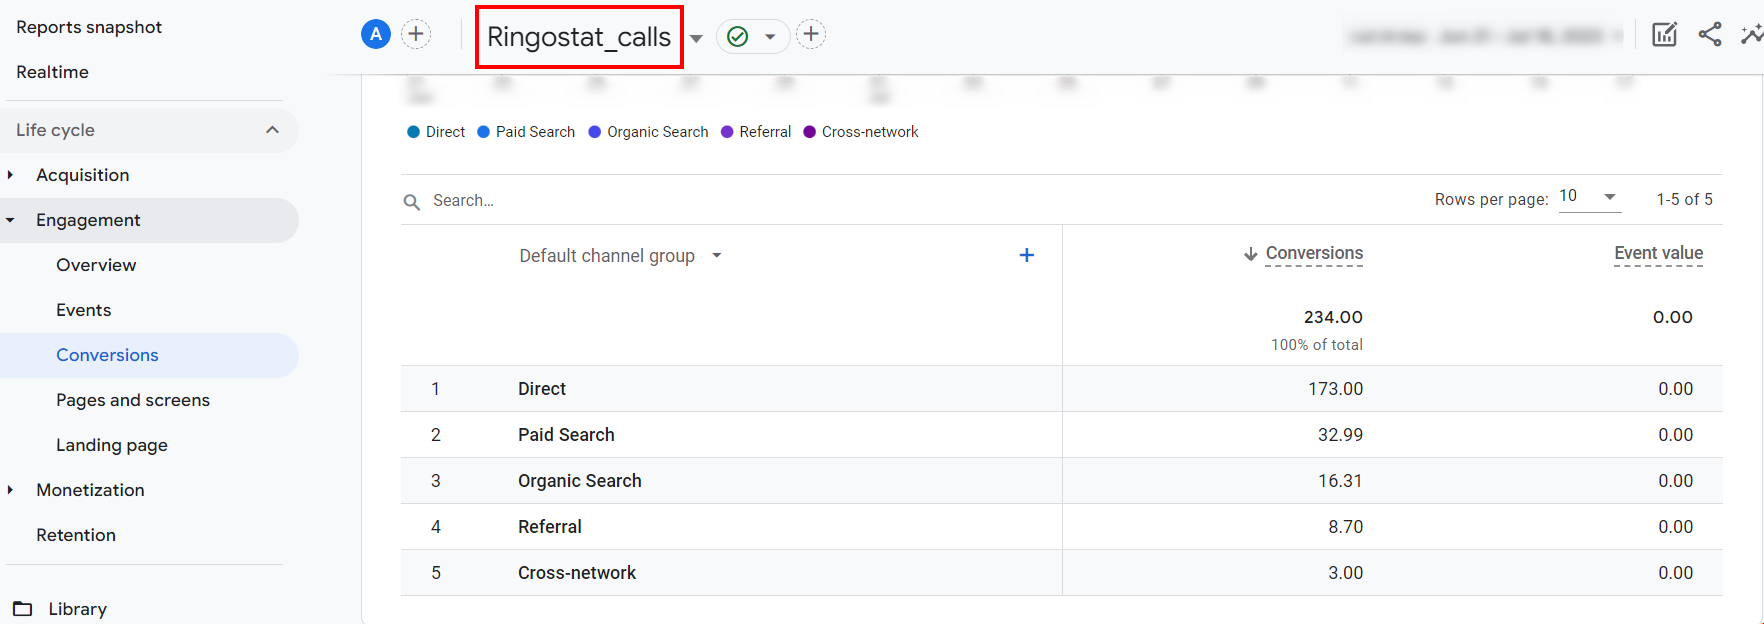Open Rows per page dropdown
1764x624 pixels.
pyautogui.click(x=1589, y=196)
